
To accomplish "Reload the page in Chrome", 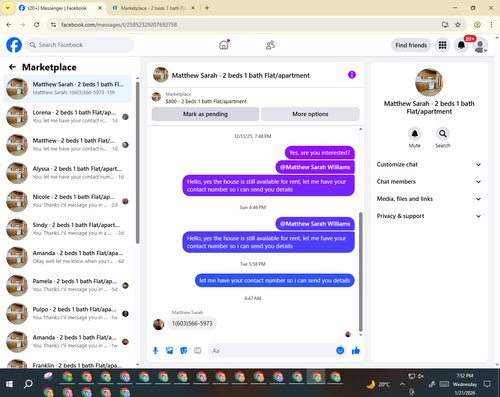I will click(37, 25).
